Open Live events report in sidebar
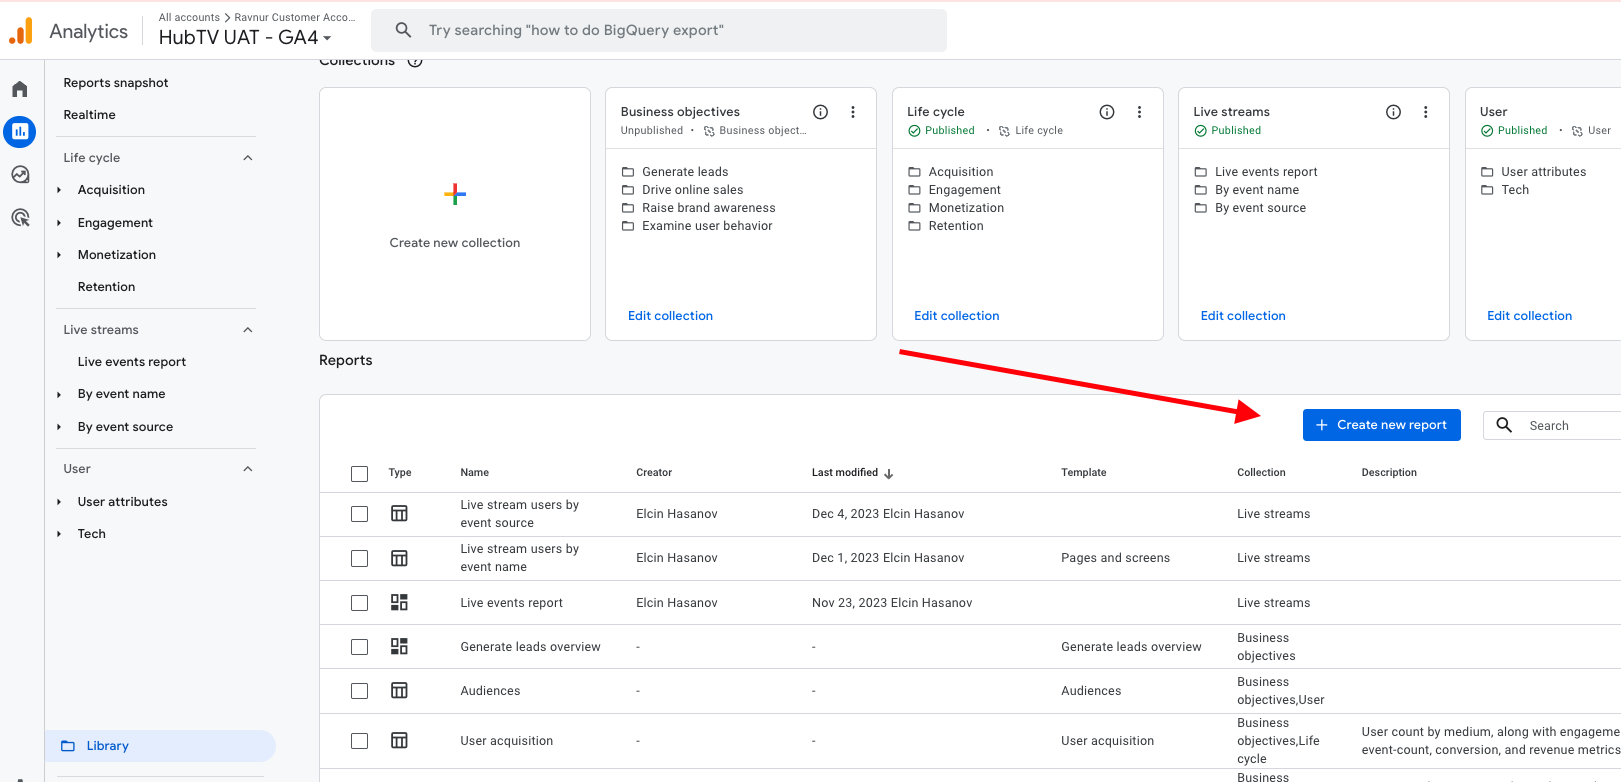 pos(132,362)
